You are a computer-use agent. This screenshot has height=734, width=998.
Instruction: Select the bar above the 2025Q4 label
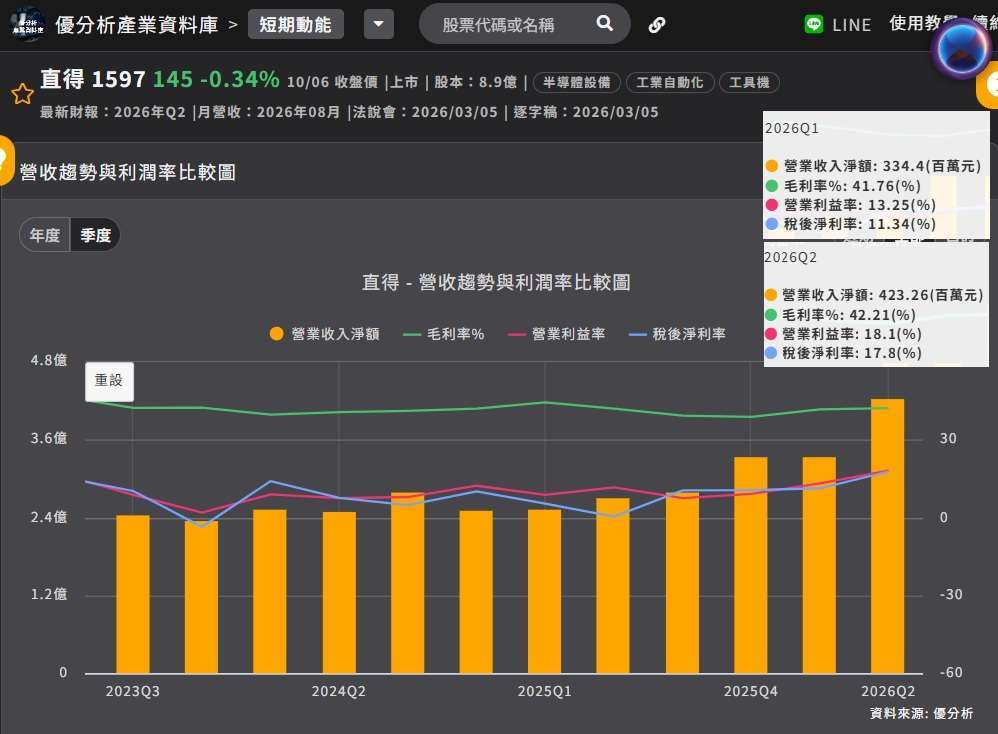(750, 565)
